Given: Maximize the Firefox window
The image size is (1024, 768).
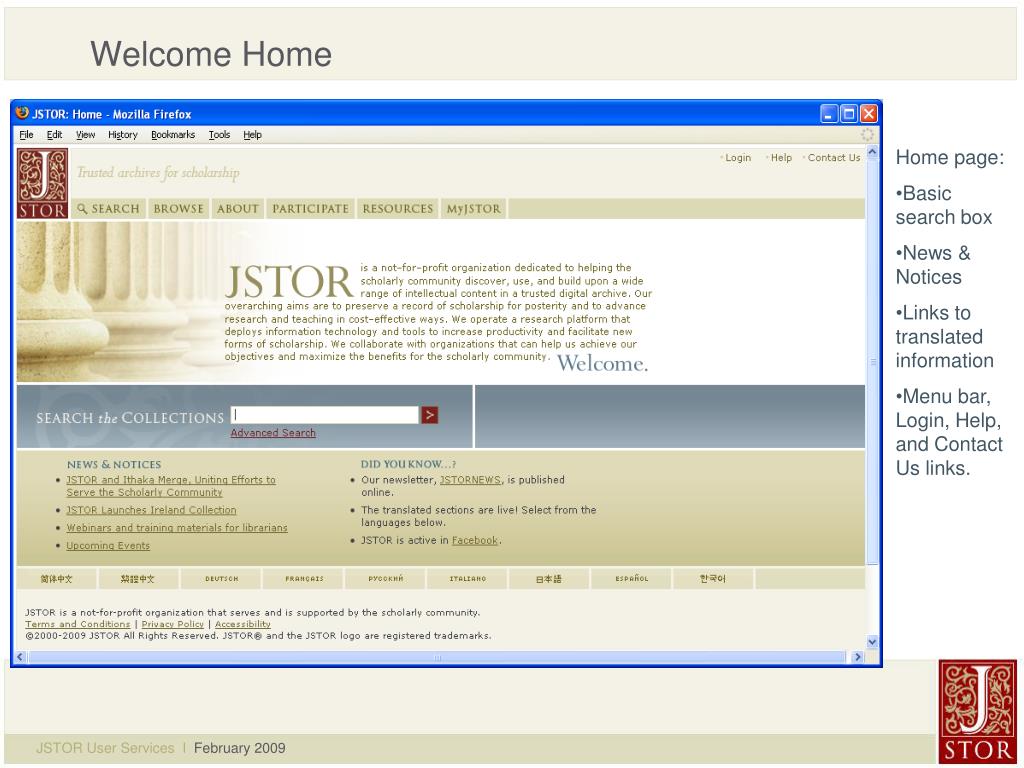Looking at the screenshot, I should (849, 114).
